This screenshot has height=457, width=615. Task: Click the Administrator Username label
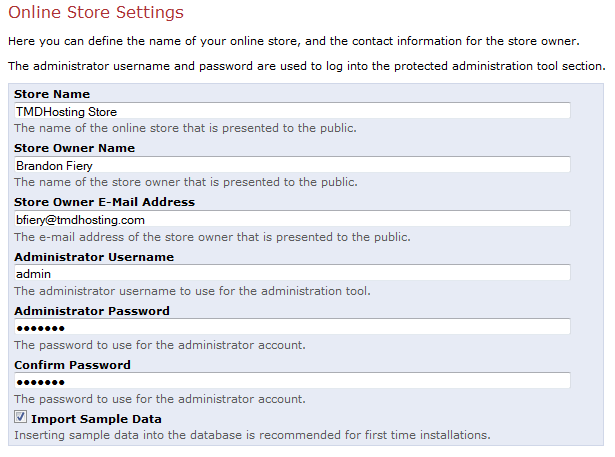point(94,257)
